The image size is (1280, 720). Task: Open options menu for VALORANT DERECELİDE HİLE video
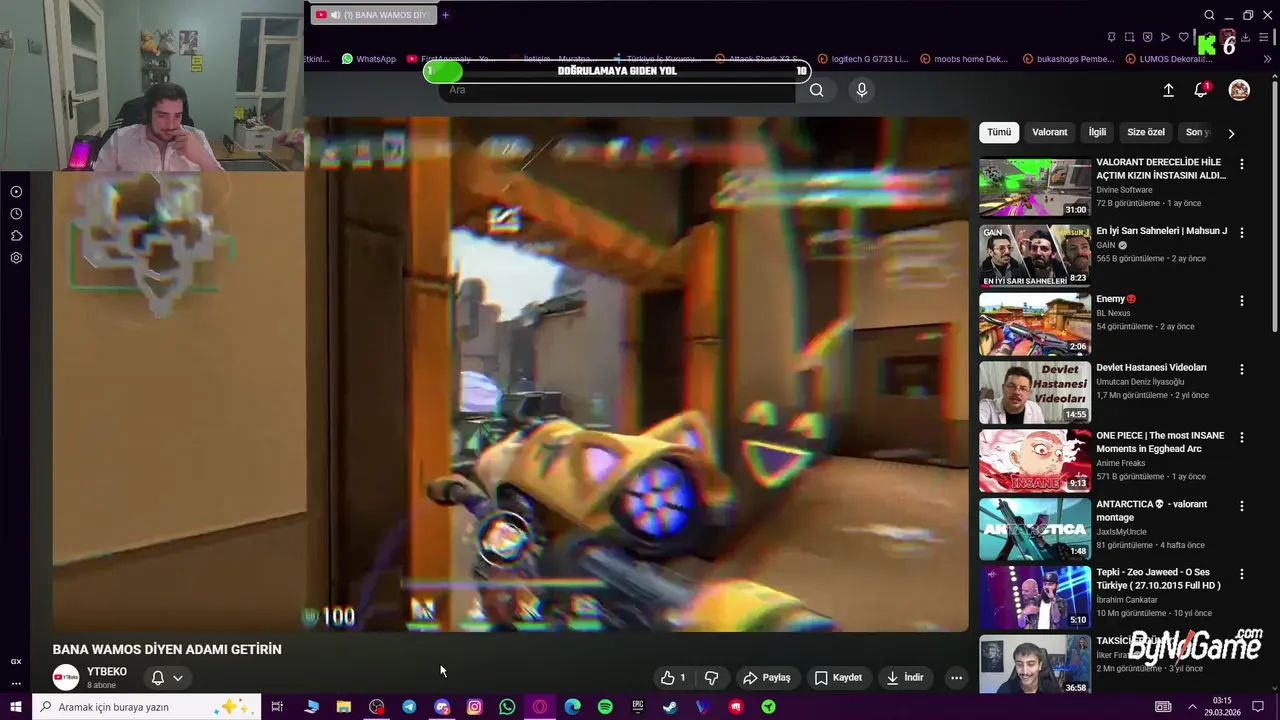[1242, 164]
